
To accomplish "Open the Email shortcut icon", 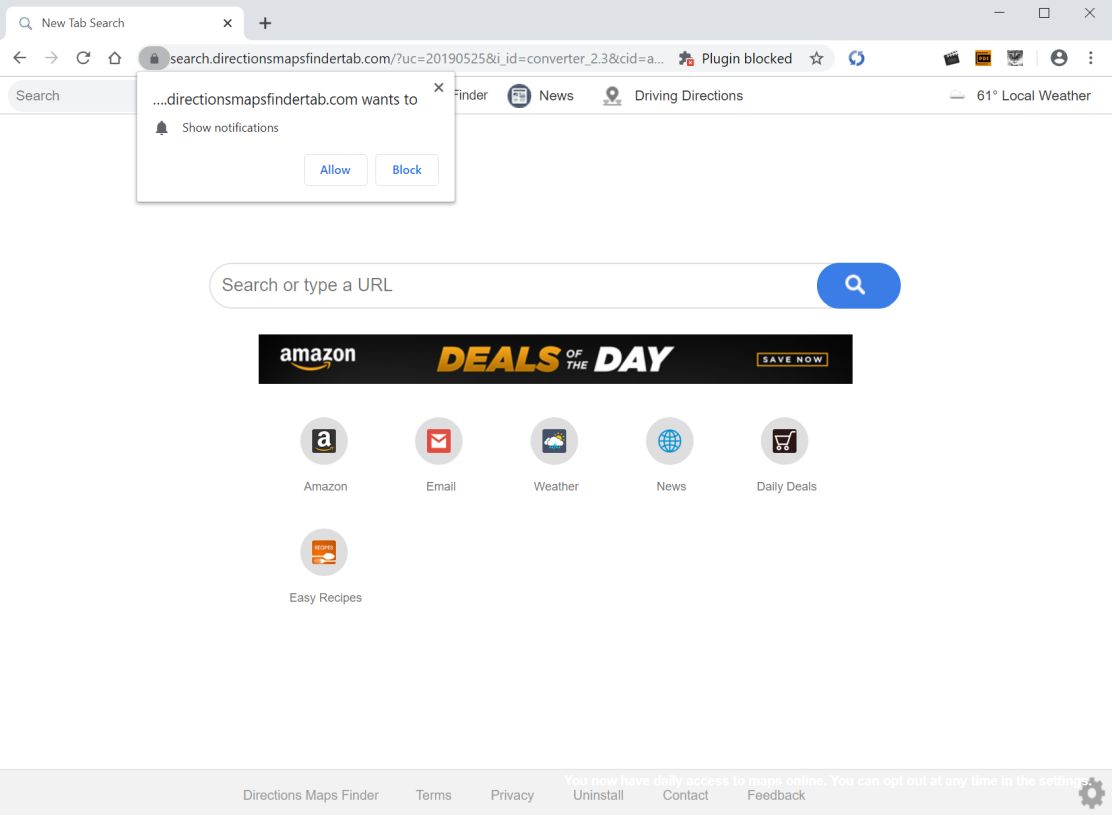I will click(x=439, y=440).
